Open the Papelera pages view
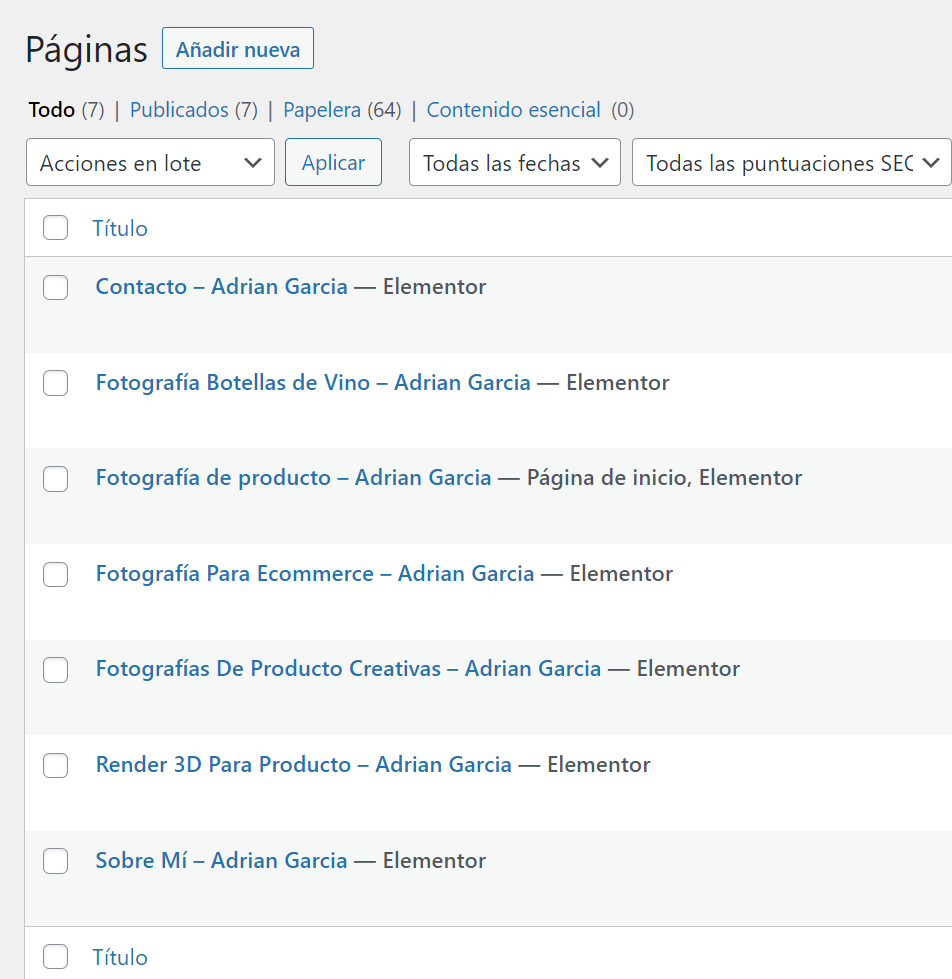 (321, 110)
